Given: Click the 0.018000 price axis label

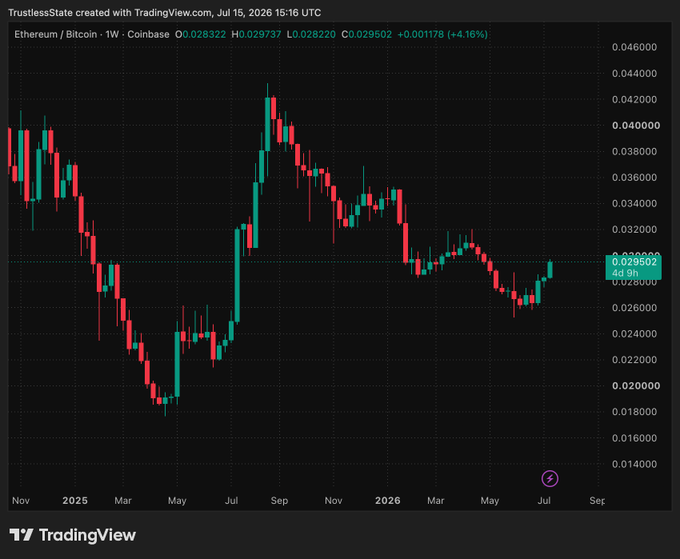Looking at the screenshot, I should 634,412.
